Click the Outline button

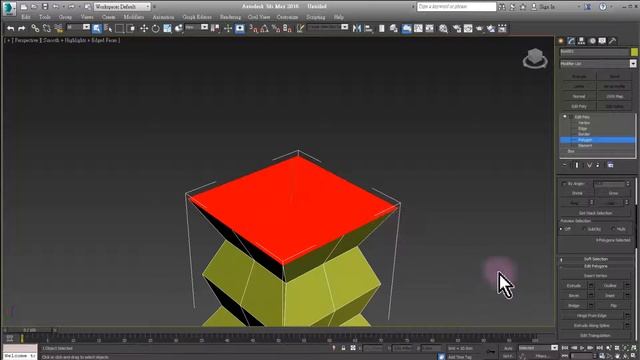tap(610, 286)
